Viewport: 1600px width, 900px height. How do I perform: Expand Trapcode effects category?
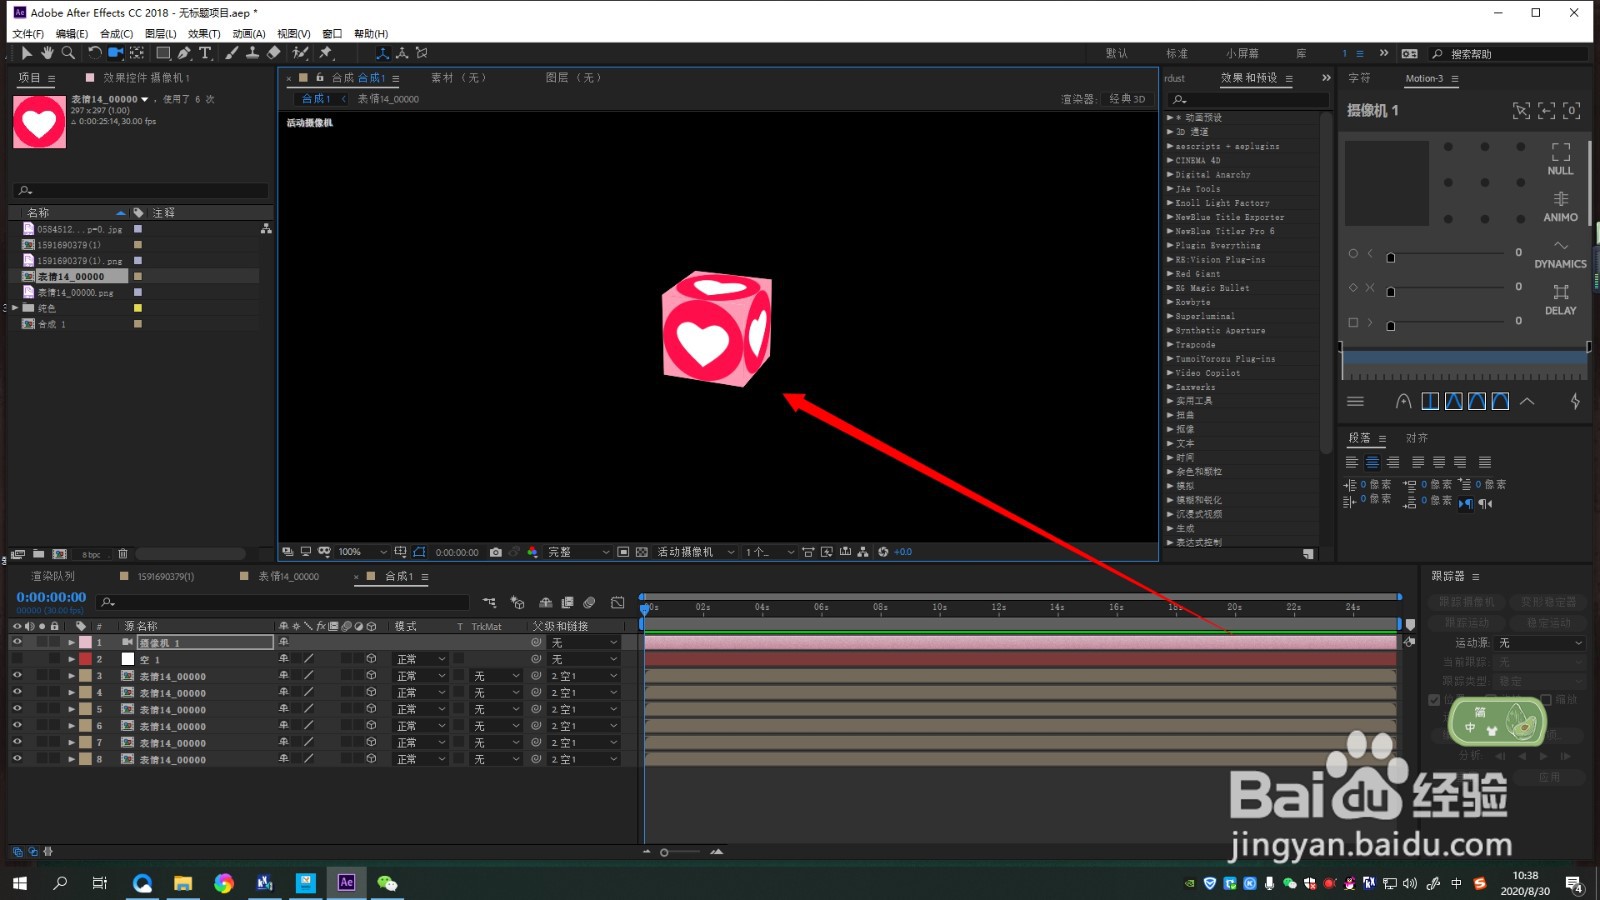(1170, 344)
